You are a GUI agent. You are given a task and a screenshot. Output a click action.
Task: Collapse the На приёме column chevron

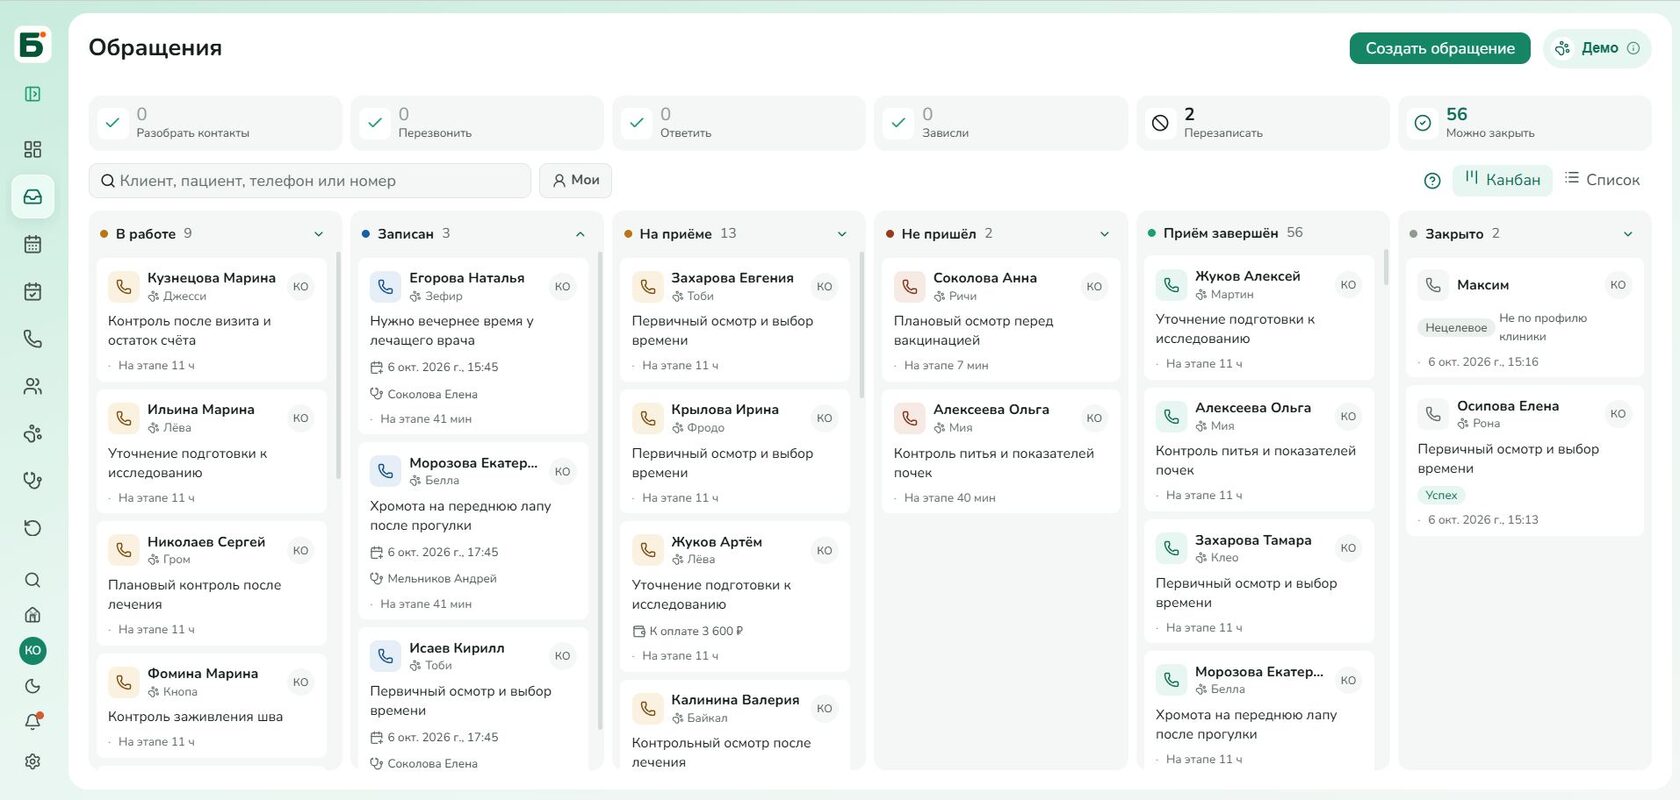click(x=842, y=234)
